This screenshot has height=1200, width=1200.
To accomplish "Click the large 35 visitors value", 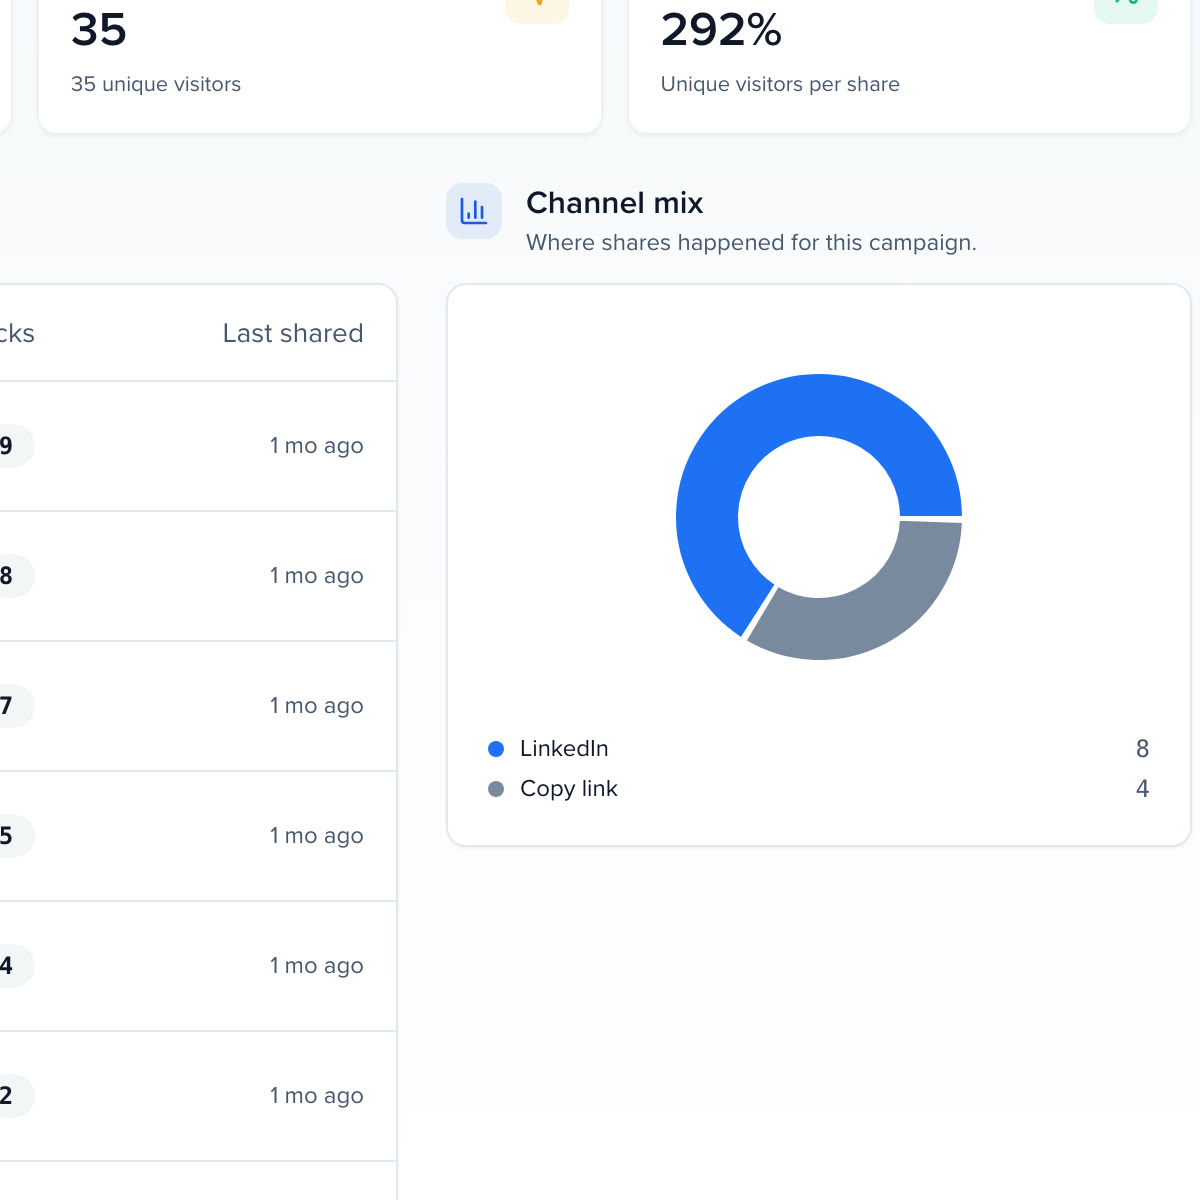I will [x=99, y=30].
